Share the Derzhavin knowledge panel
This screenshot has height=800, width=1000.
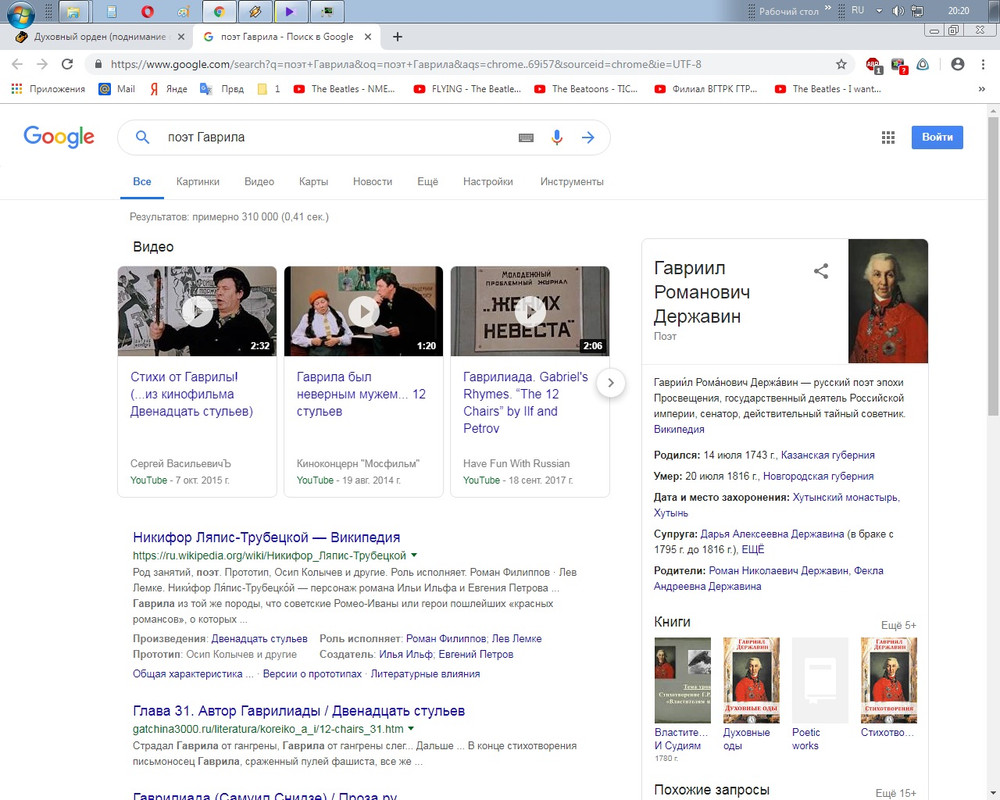[821, 271]
